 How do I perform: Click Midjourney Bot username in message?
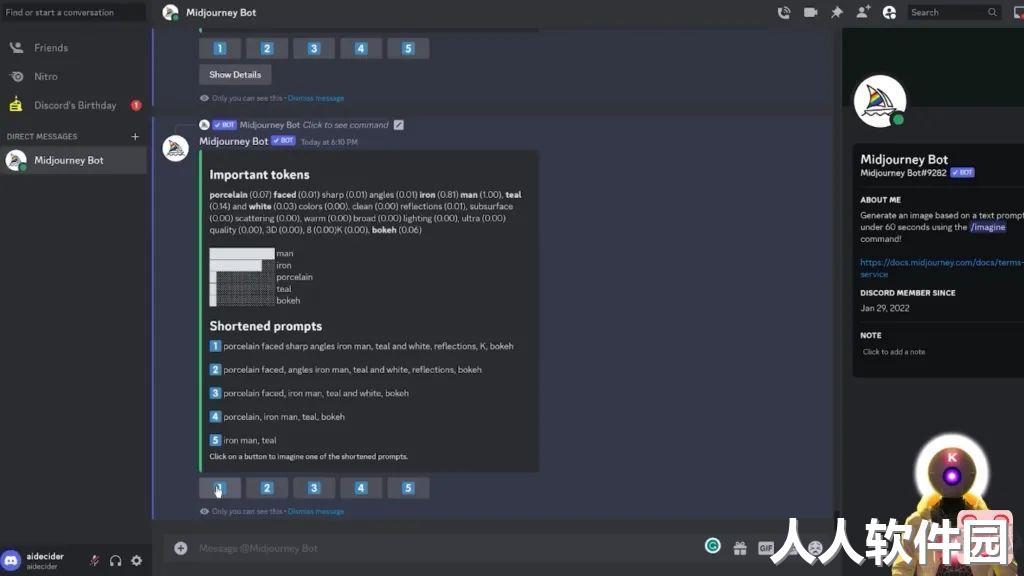click(x=234, y=141)
